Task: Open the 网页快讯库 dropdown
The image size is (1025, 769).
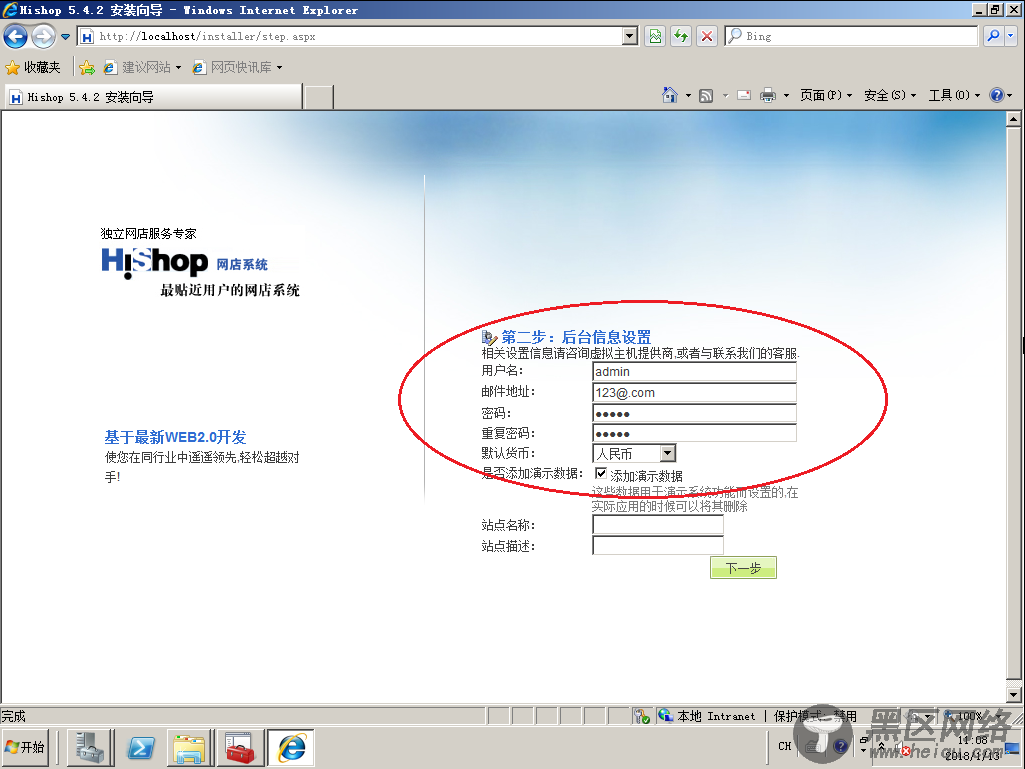Action: [x=237, y=67]
